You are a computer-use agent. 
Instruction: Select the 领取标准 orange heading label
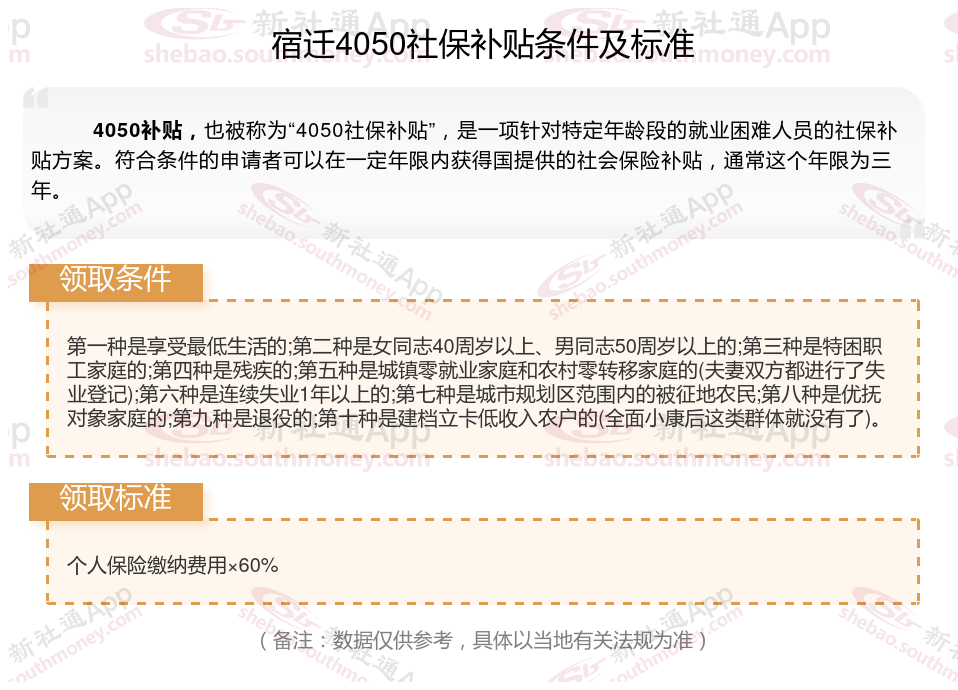click(x=115, y=501)
